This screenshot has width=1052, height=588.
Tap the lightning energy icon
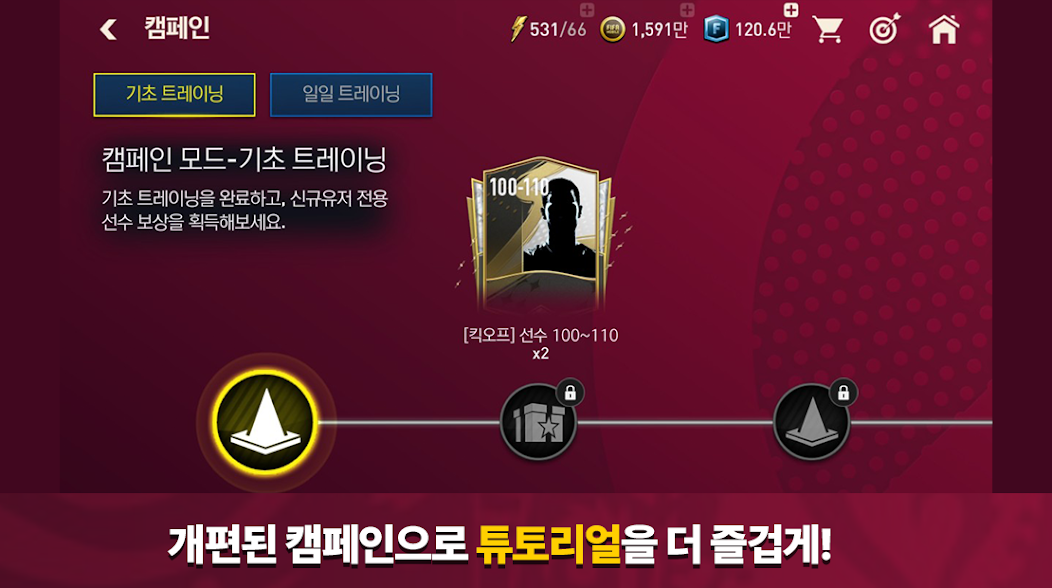tap(517, 29)
